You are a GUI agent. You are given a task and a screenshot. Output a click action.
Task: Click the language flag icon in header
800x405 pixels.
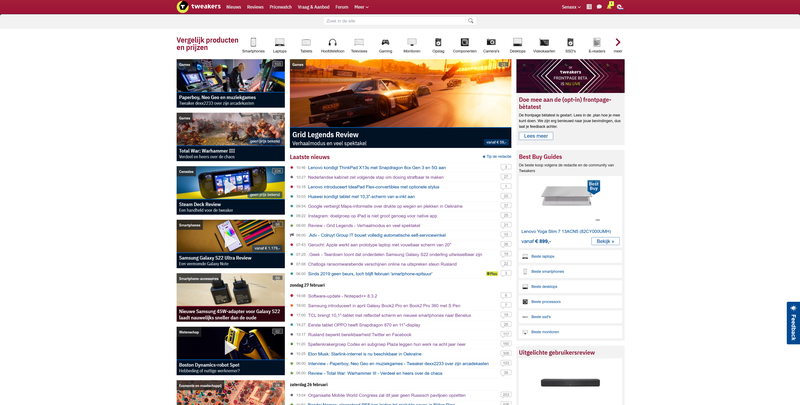(x=620, y=7)
